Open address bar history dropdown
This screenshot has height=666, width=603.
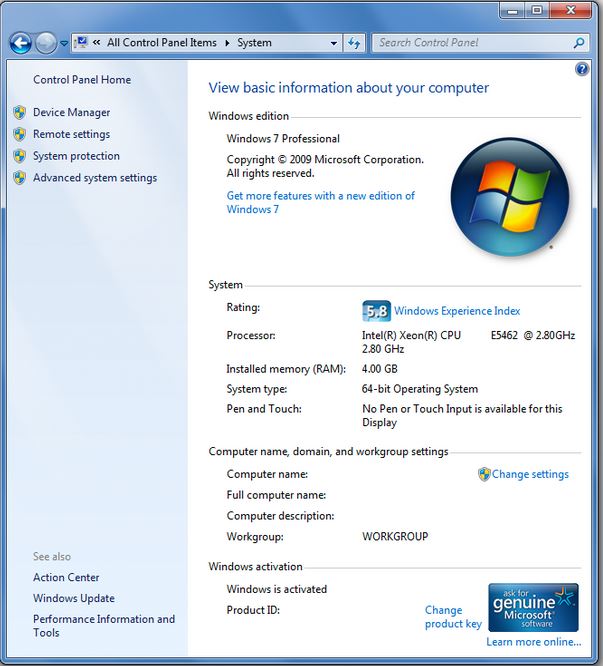click(334, 43)
